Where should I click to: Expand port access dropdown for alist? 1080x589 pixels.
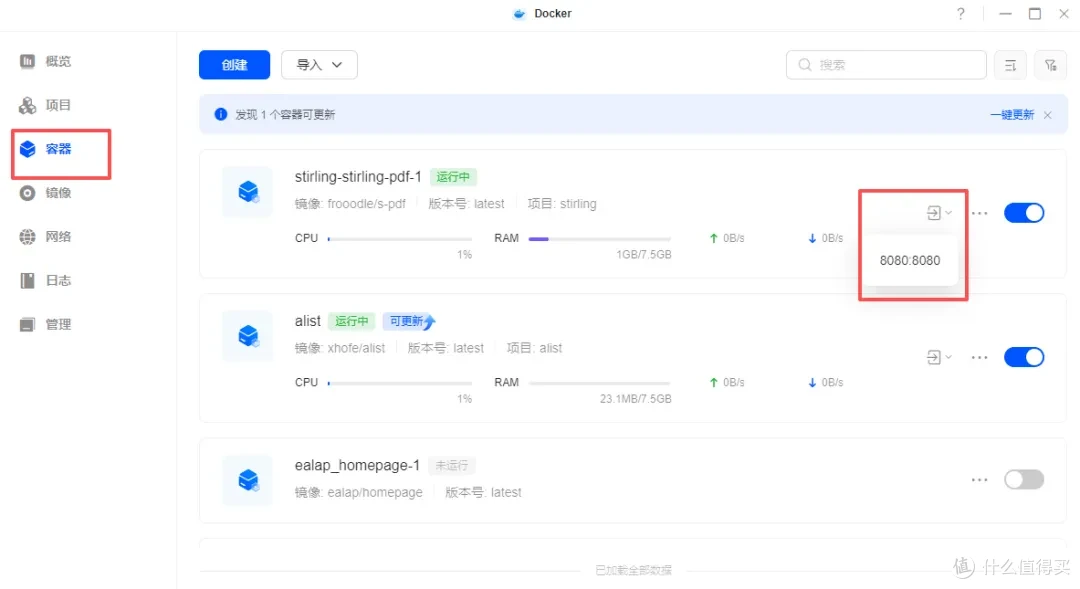[x=939, y=358]
